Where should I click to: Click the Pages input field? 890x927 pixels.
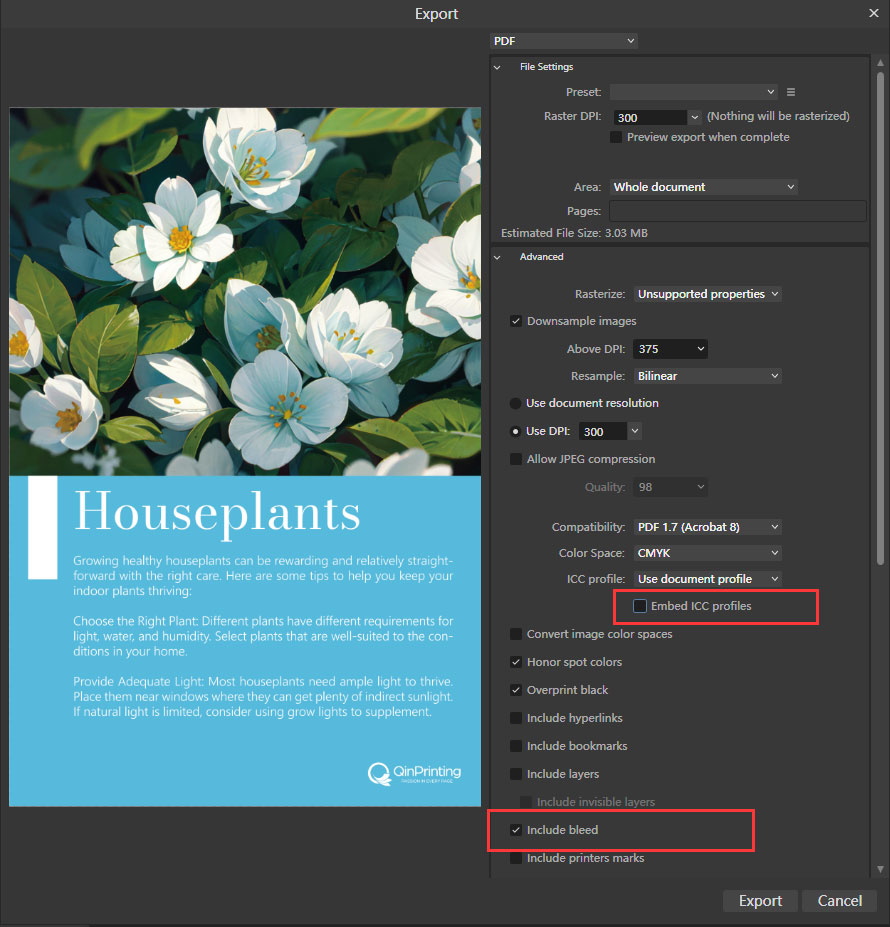pyautogui.click(x=738, y=211)
